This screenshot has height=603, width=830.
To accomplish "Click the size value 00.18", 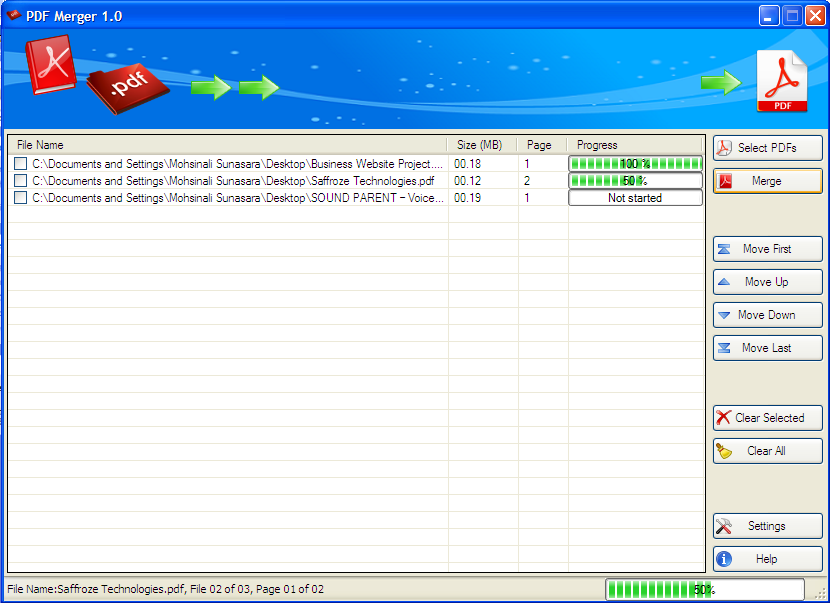I will coord(467,164).
